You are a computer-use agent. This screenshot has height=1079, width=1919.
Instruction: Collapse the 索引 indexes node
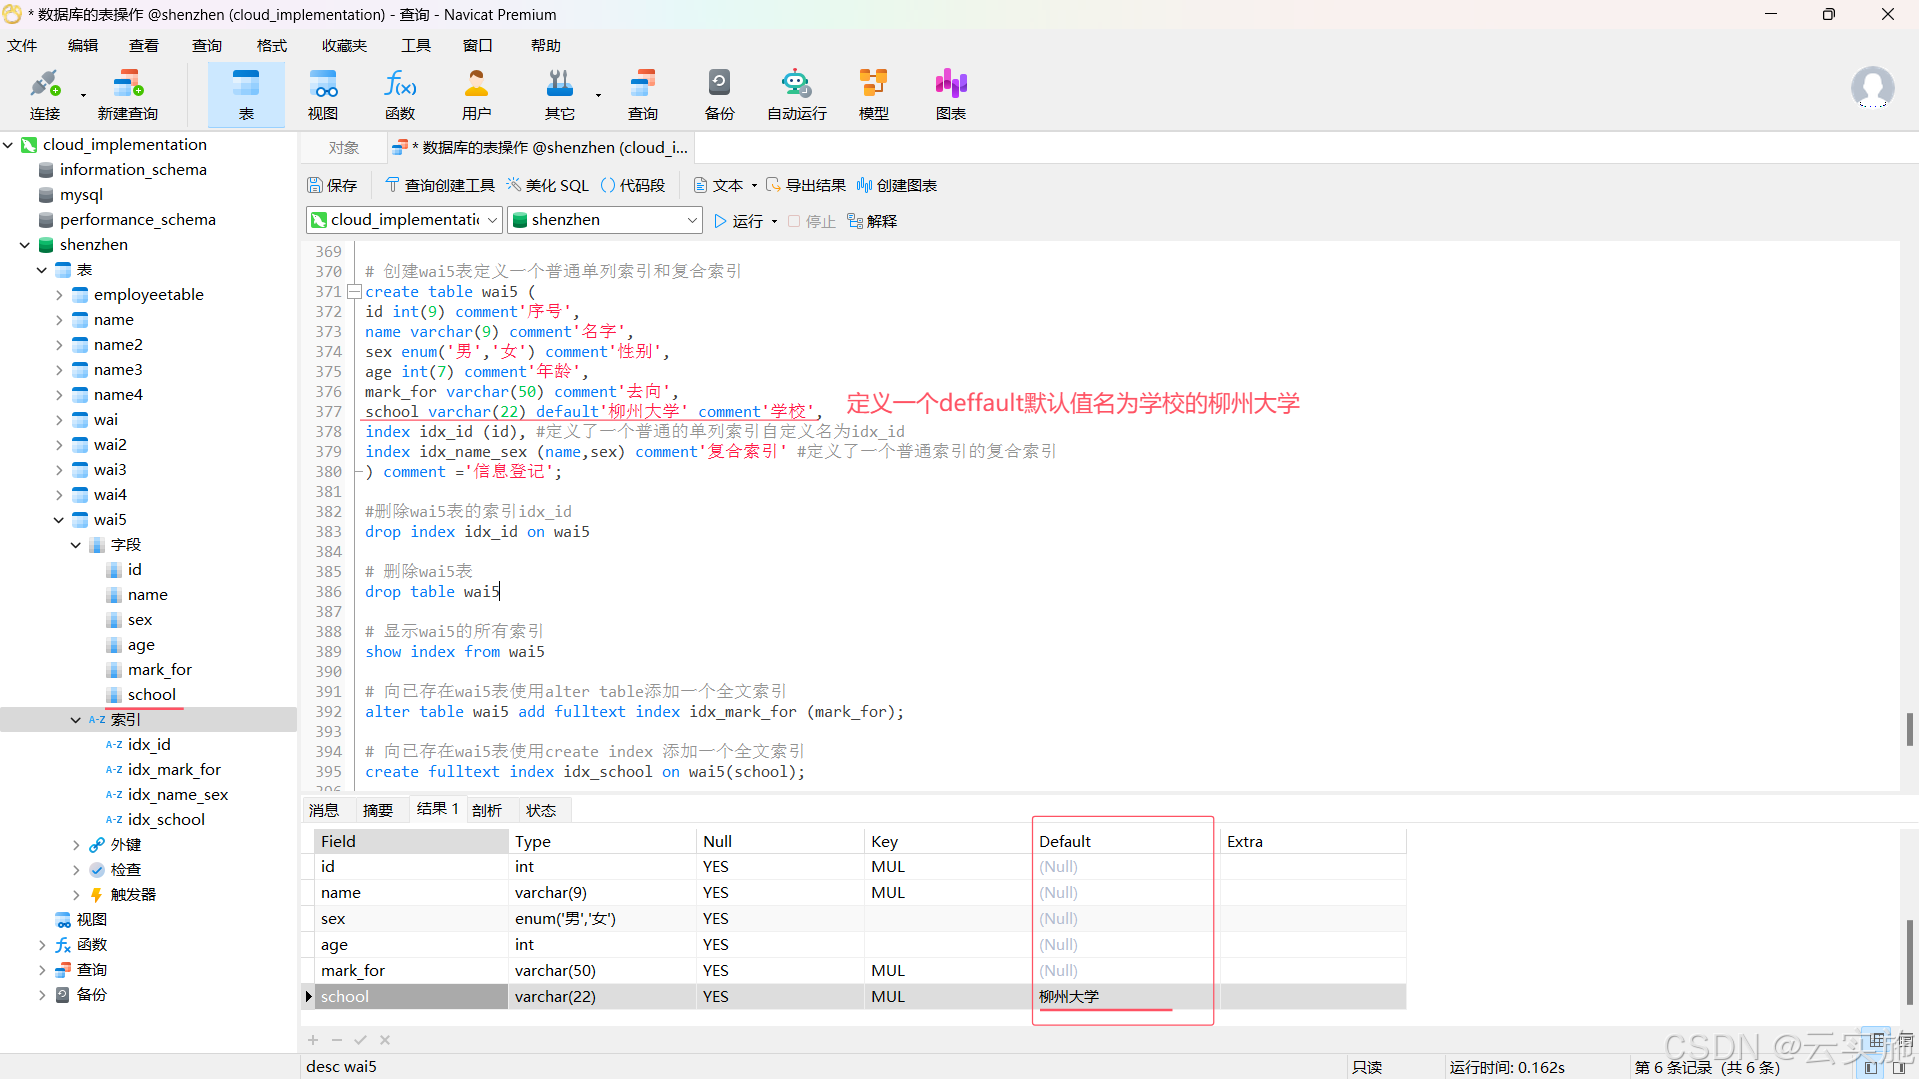[x=76, y=720]
